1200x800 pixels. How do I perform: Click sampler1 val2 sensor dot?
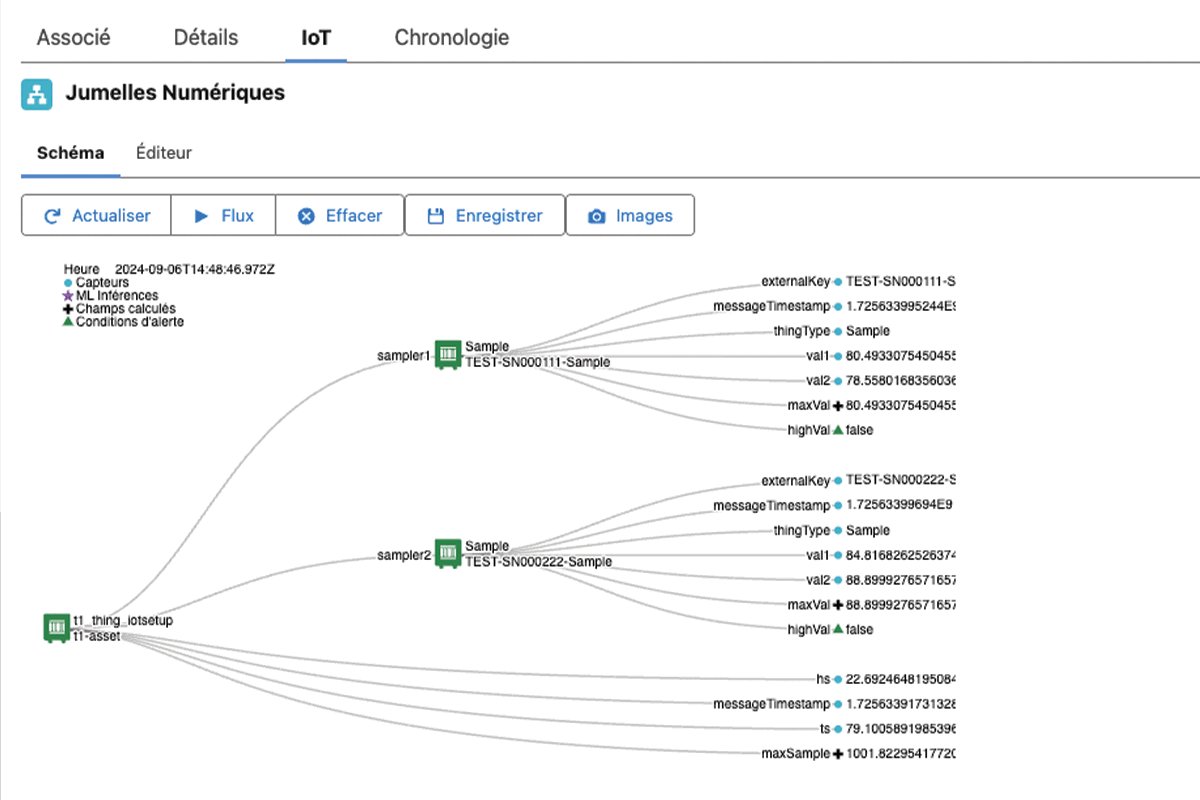coord(838,381)
